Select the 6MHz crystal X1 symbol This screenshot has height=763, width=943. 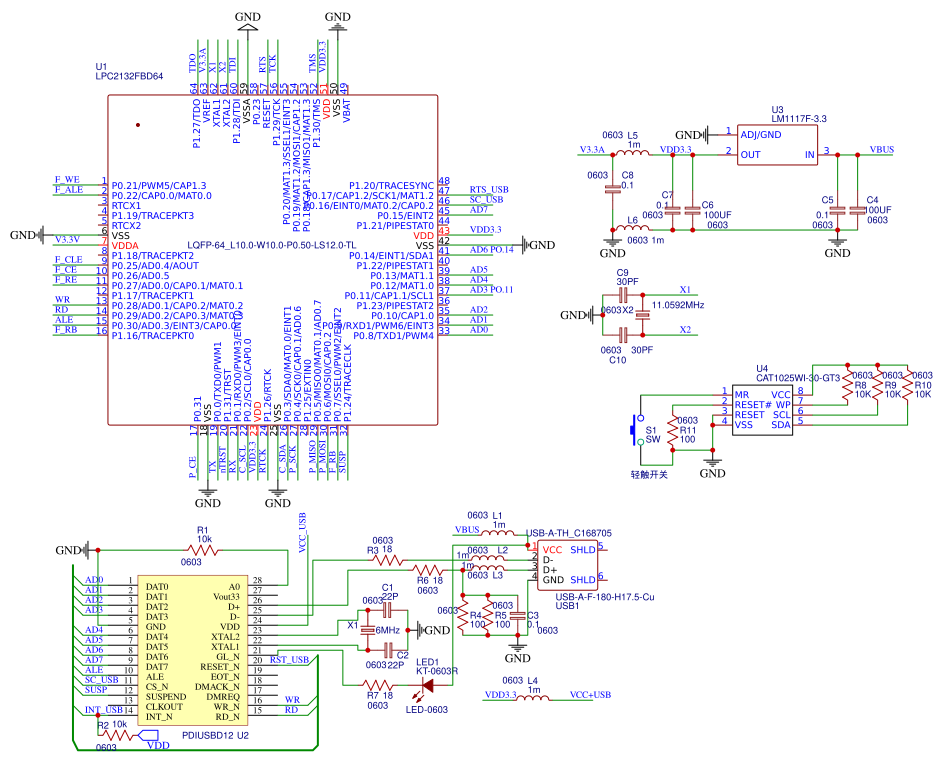[367, 630]
